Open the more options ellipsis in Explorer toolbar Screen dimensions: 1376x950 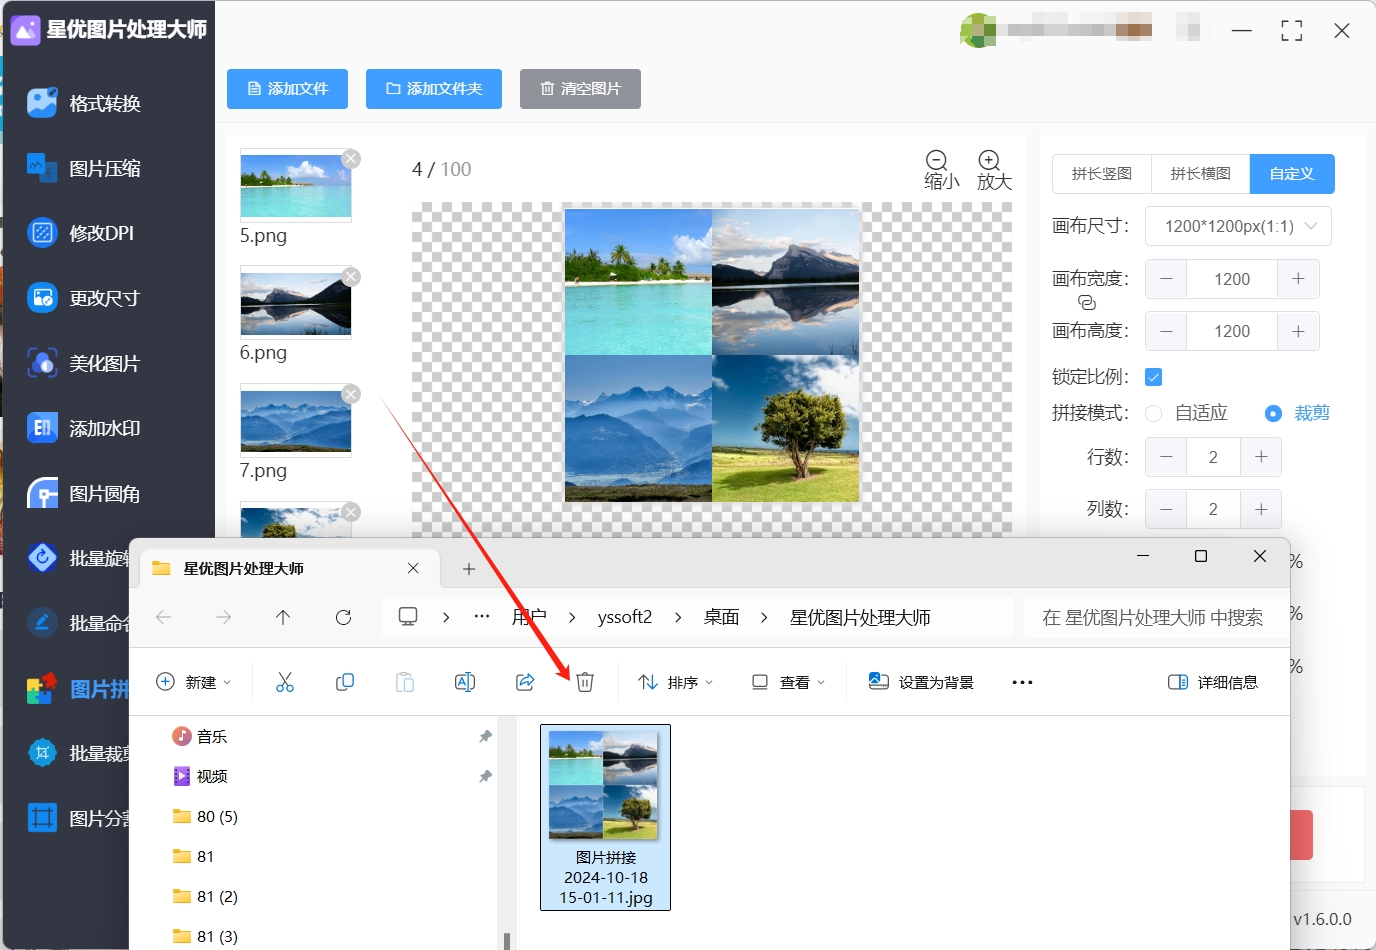coord(1022,682)
